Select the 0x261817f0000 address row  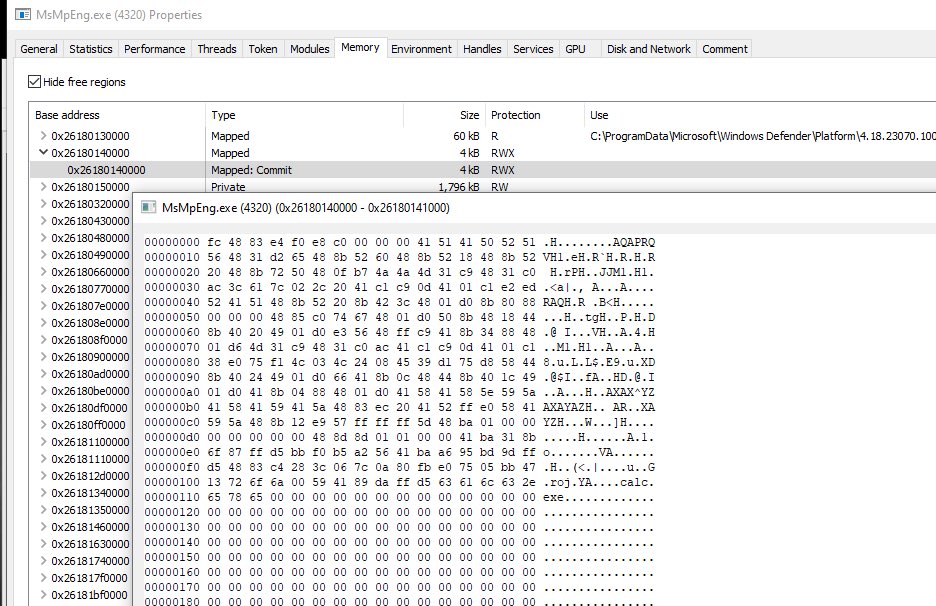pyautogui.click(x=90, y=578)
